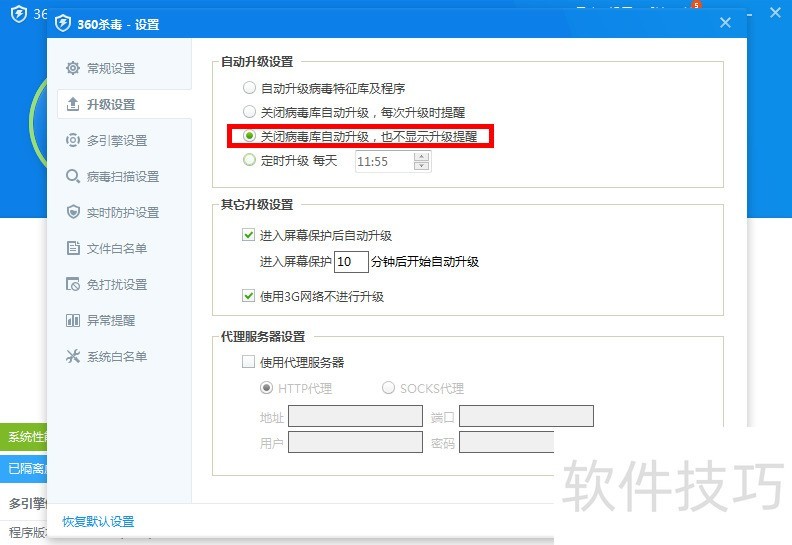This screenshot has height=545, width=792.
Task: Select 关闭病毒库自动升级，每次升级时提醒 option
Action: click(249, 112)
